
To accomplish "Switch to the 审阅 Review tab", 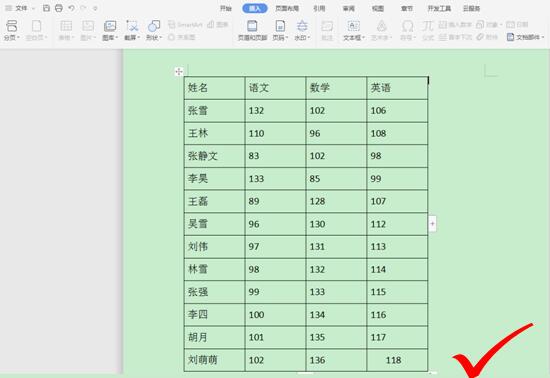I will (x=348, y=8).
